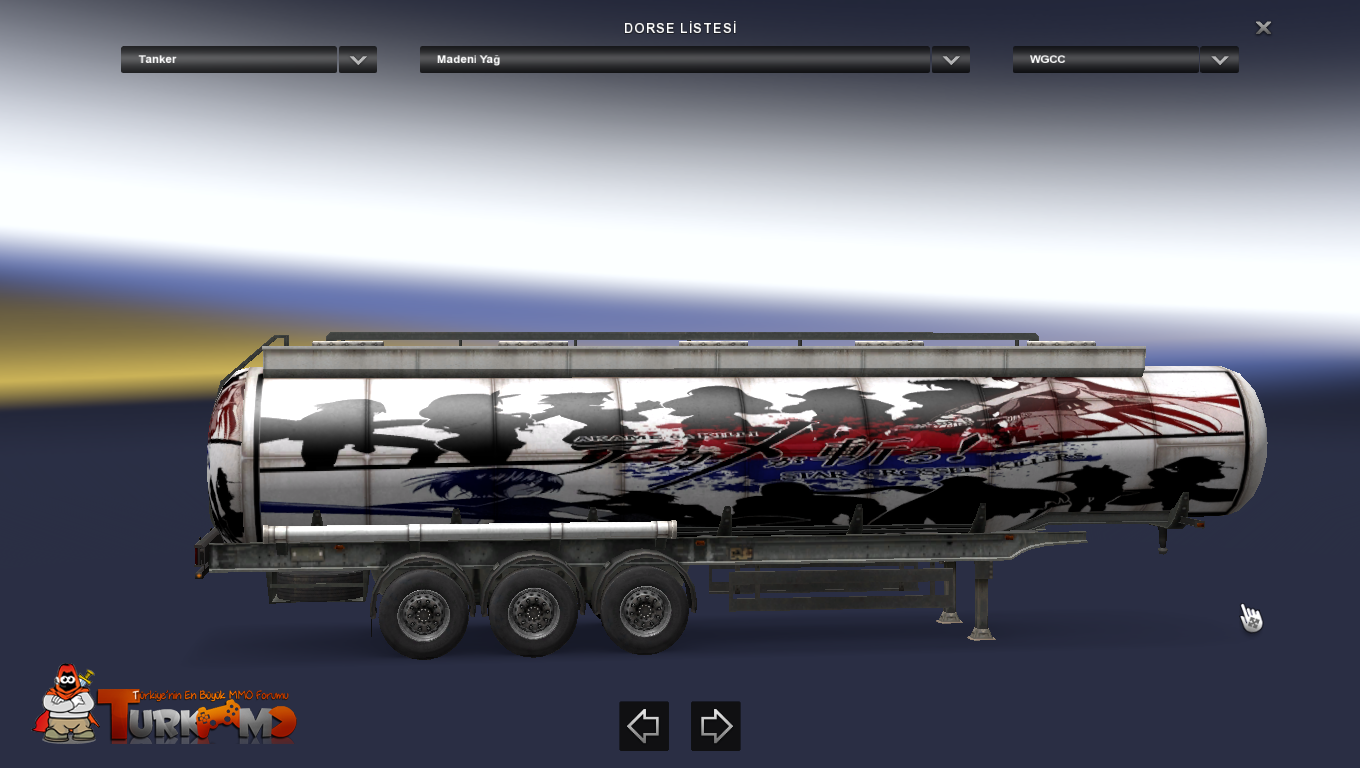
Task: Open the WGCC company field
Action: point(1106,60)
